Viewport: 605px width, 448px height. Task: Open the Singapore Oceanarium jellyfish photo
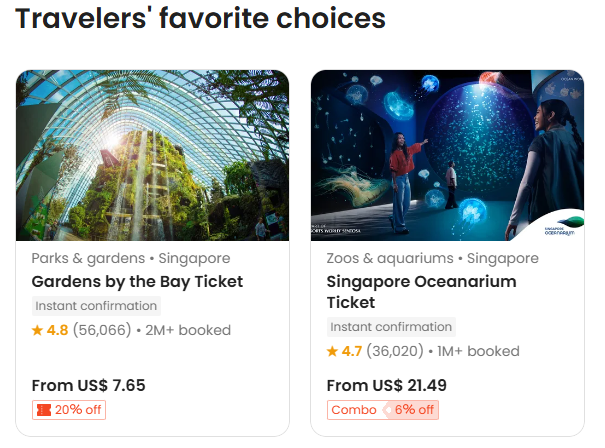pos(447,155)
